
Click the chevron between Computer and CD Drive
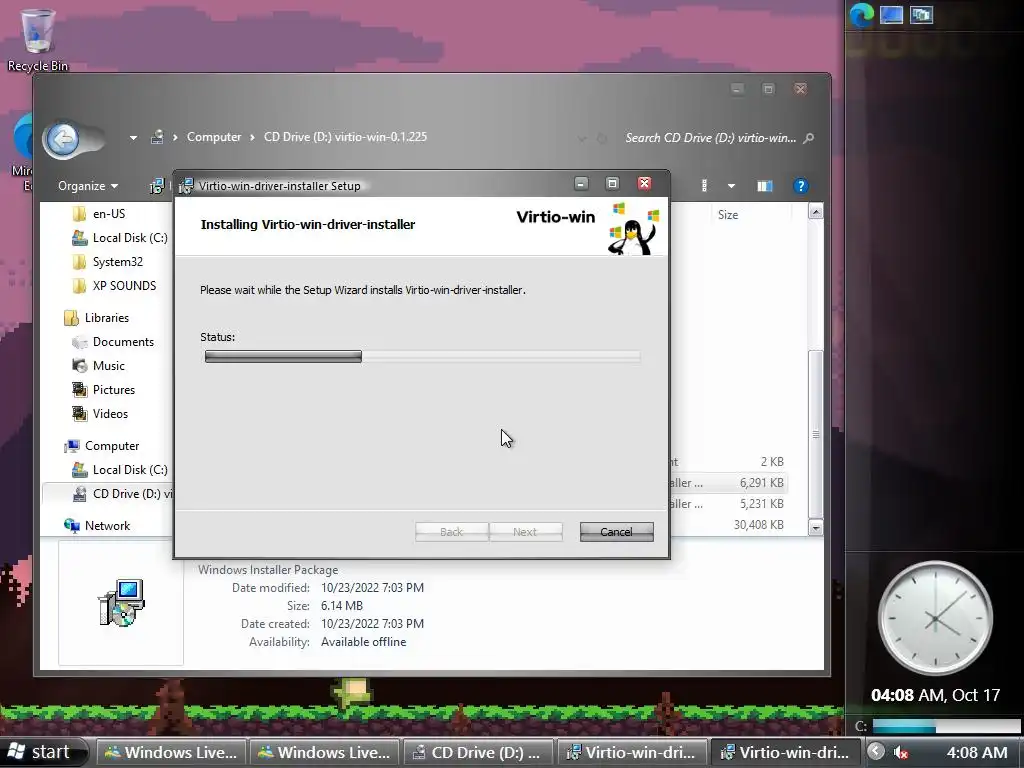click(252, 137)
